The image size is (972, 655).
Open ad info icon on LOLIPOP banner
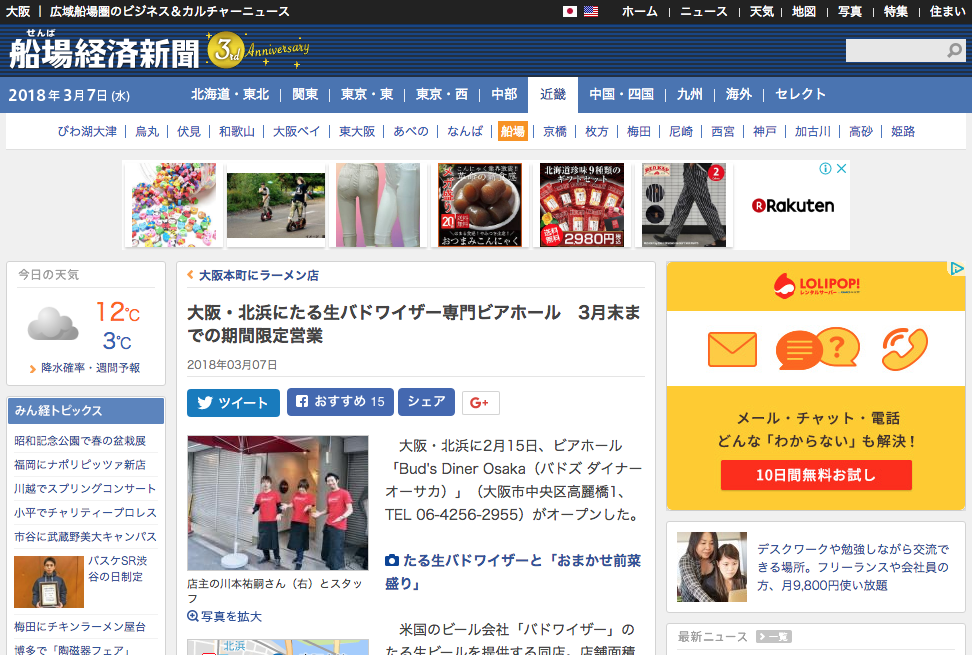(x=957, y=269)
